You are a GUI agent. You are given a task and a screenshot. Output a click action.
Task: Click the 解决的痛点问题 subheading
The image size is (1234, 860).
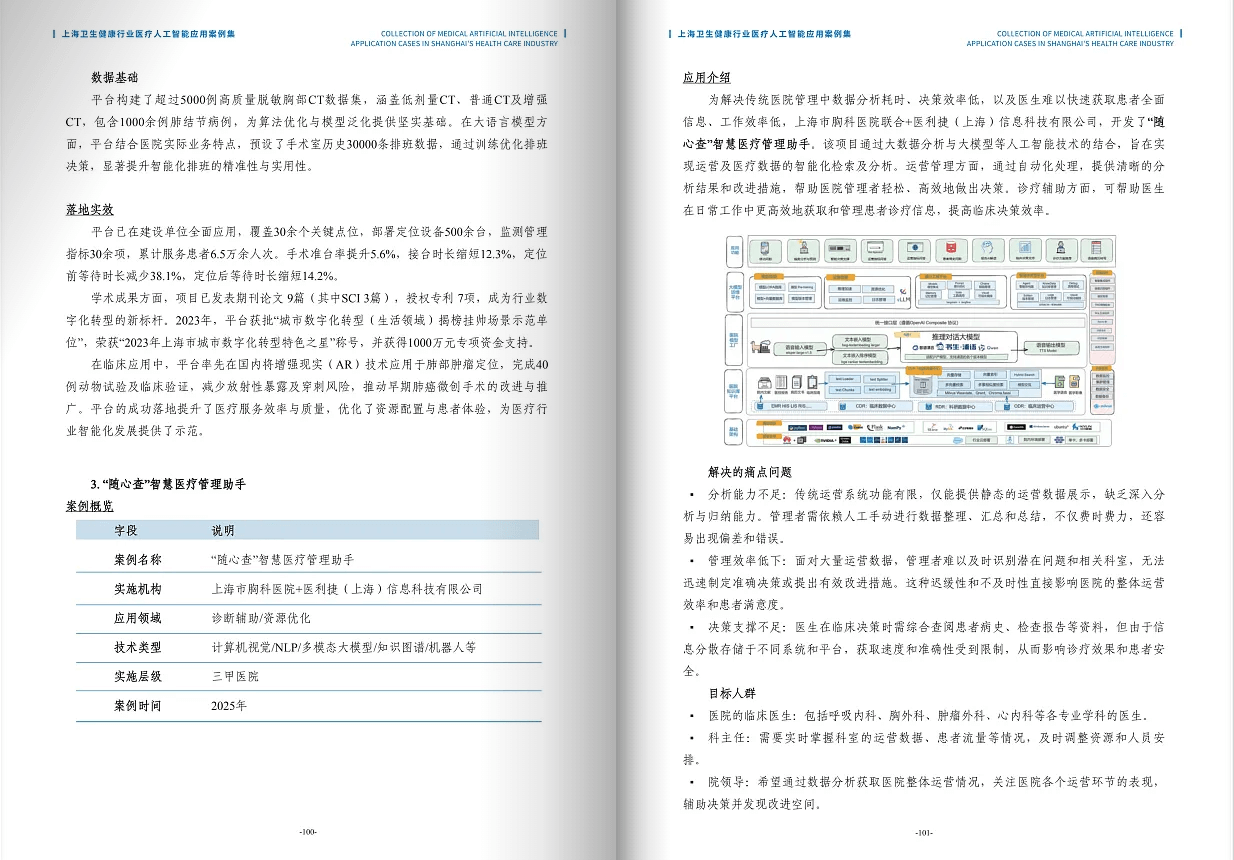pyautogui.click(x=750, y=472)
